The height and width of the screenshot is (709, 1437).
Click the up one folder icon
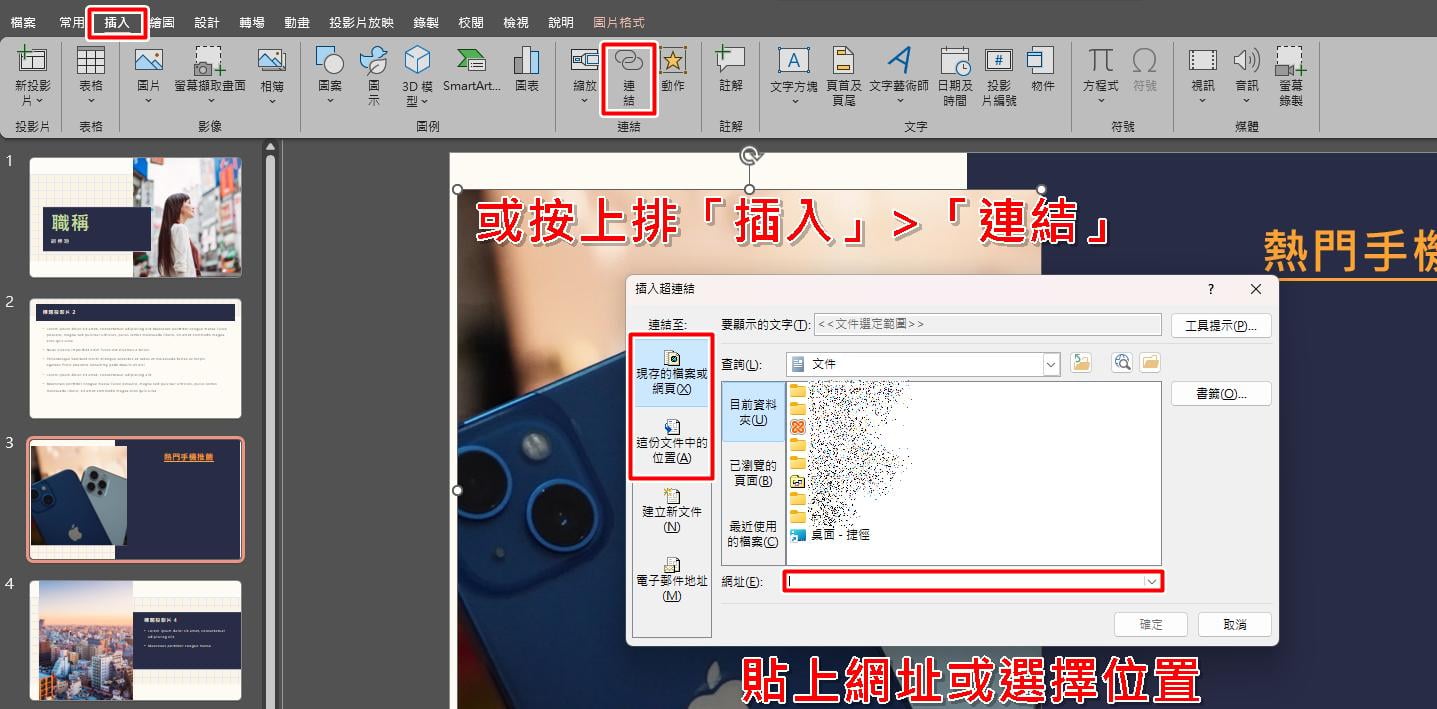pyautogui.click(x=1081, y=364)
